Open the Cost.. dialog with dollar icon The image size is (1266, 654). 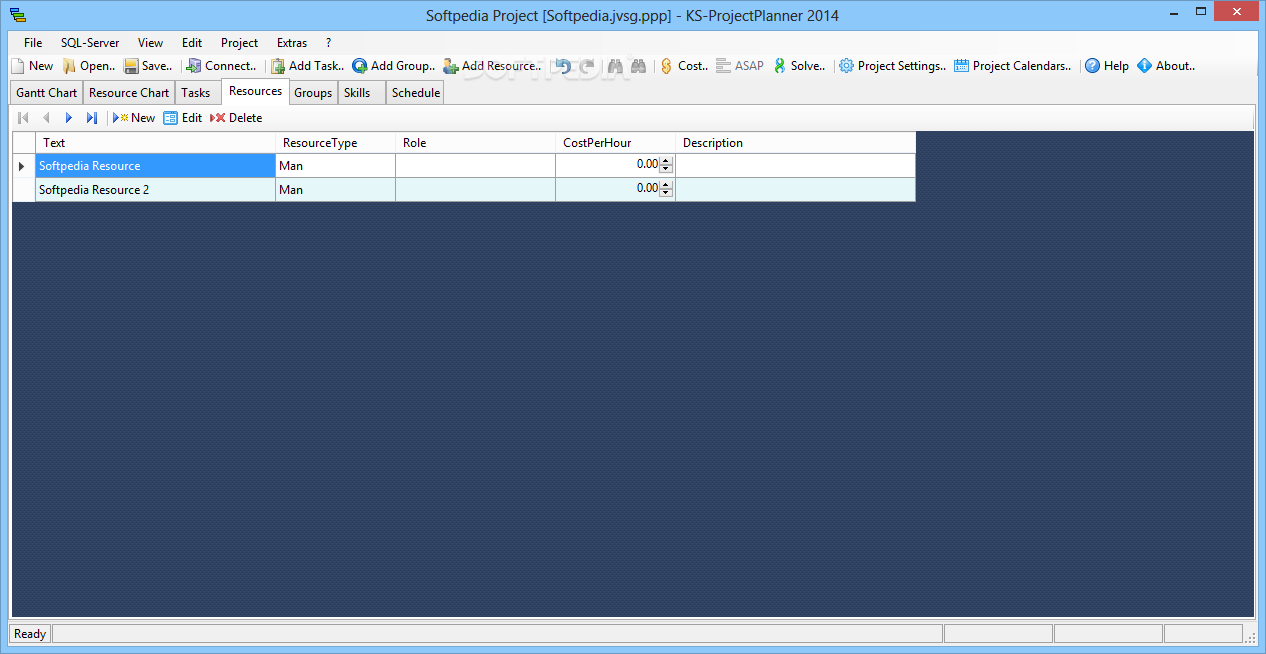[684, 66]
